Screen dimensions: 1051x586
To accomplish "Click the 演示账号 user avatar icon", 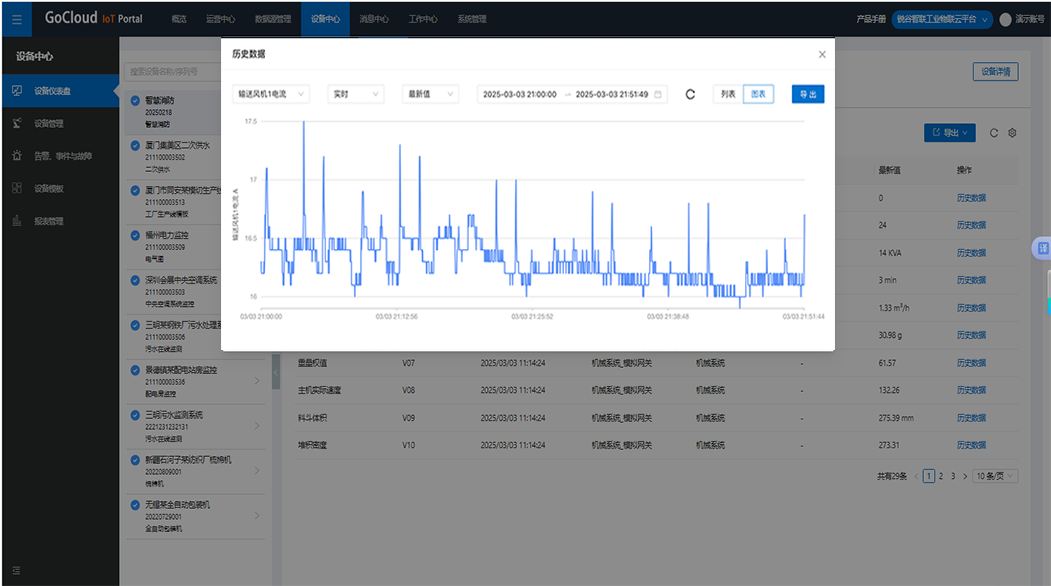I will pos(1005,19).
